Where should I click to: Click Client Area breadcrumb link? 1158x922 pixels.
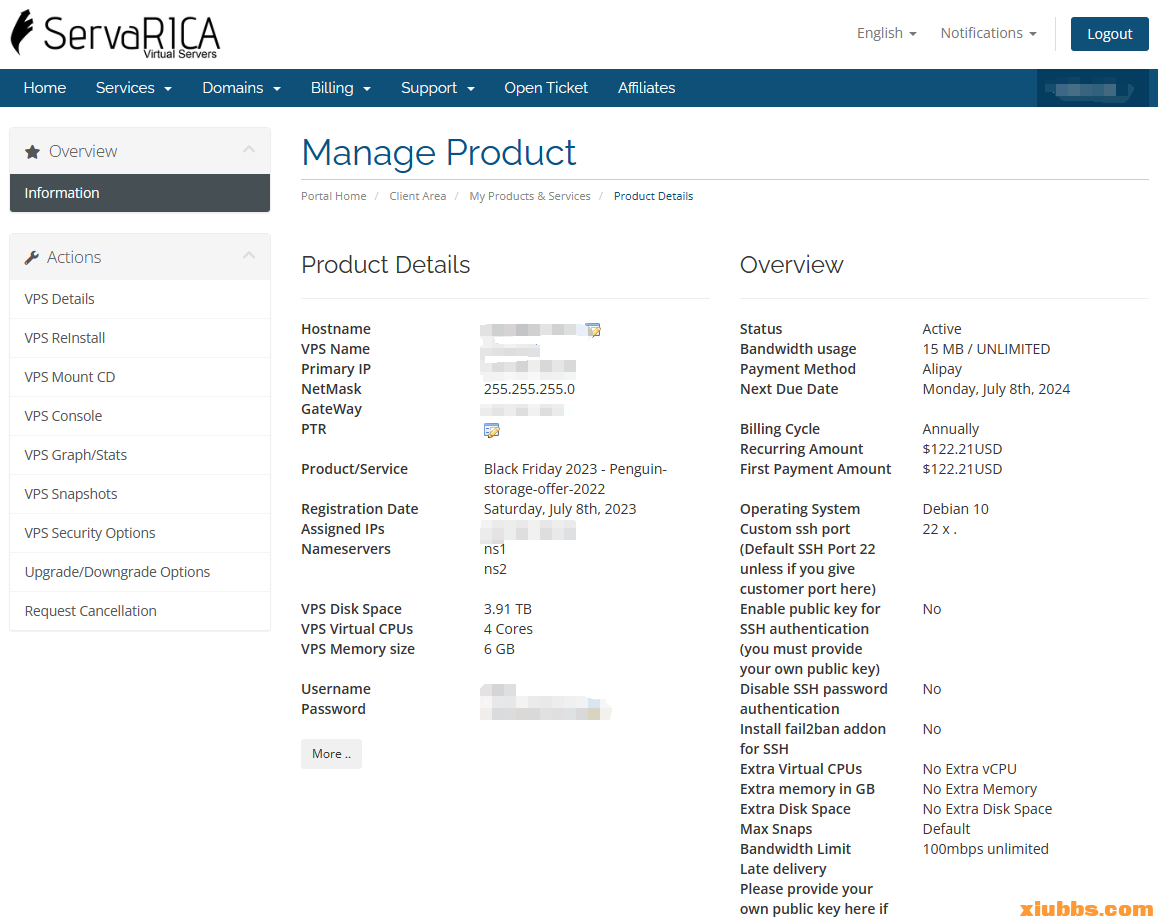tap(418, 196)
